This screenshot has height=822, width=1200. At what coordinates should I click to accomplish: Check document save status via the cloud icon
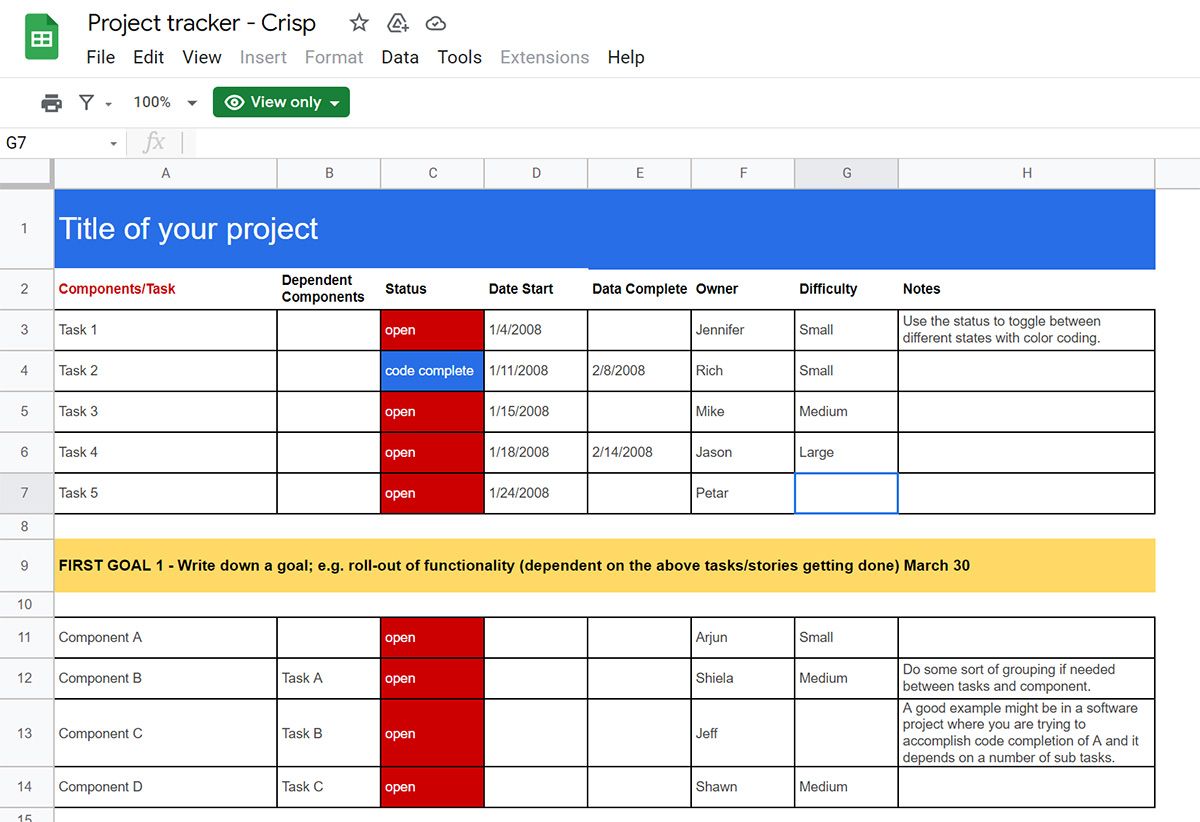435,22
